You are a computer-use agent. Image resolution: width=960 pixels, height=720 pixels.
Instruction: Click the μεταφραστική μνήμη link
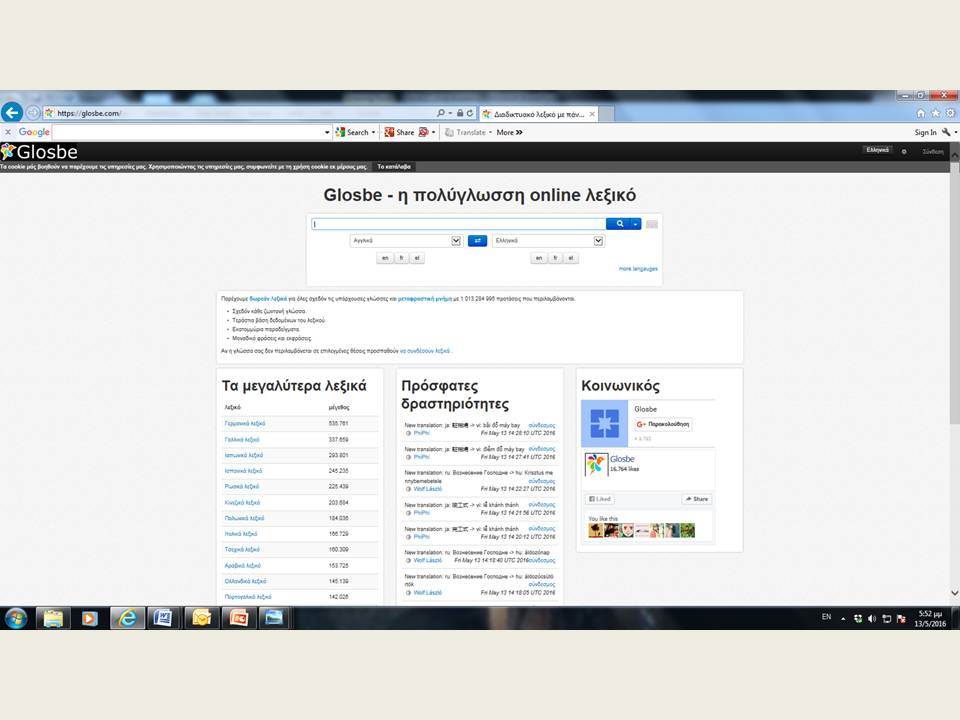coord(425,299)
